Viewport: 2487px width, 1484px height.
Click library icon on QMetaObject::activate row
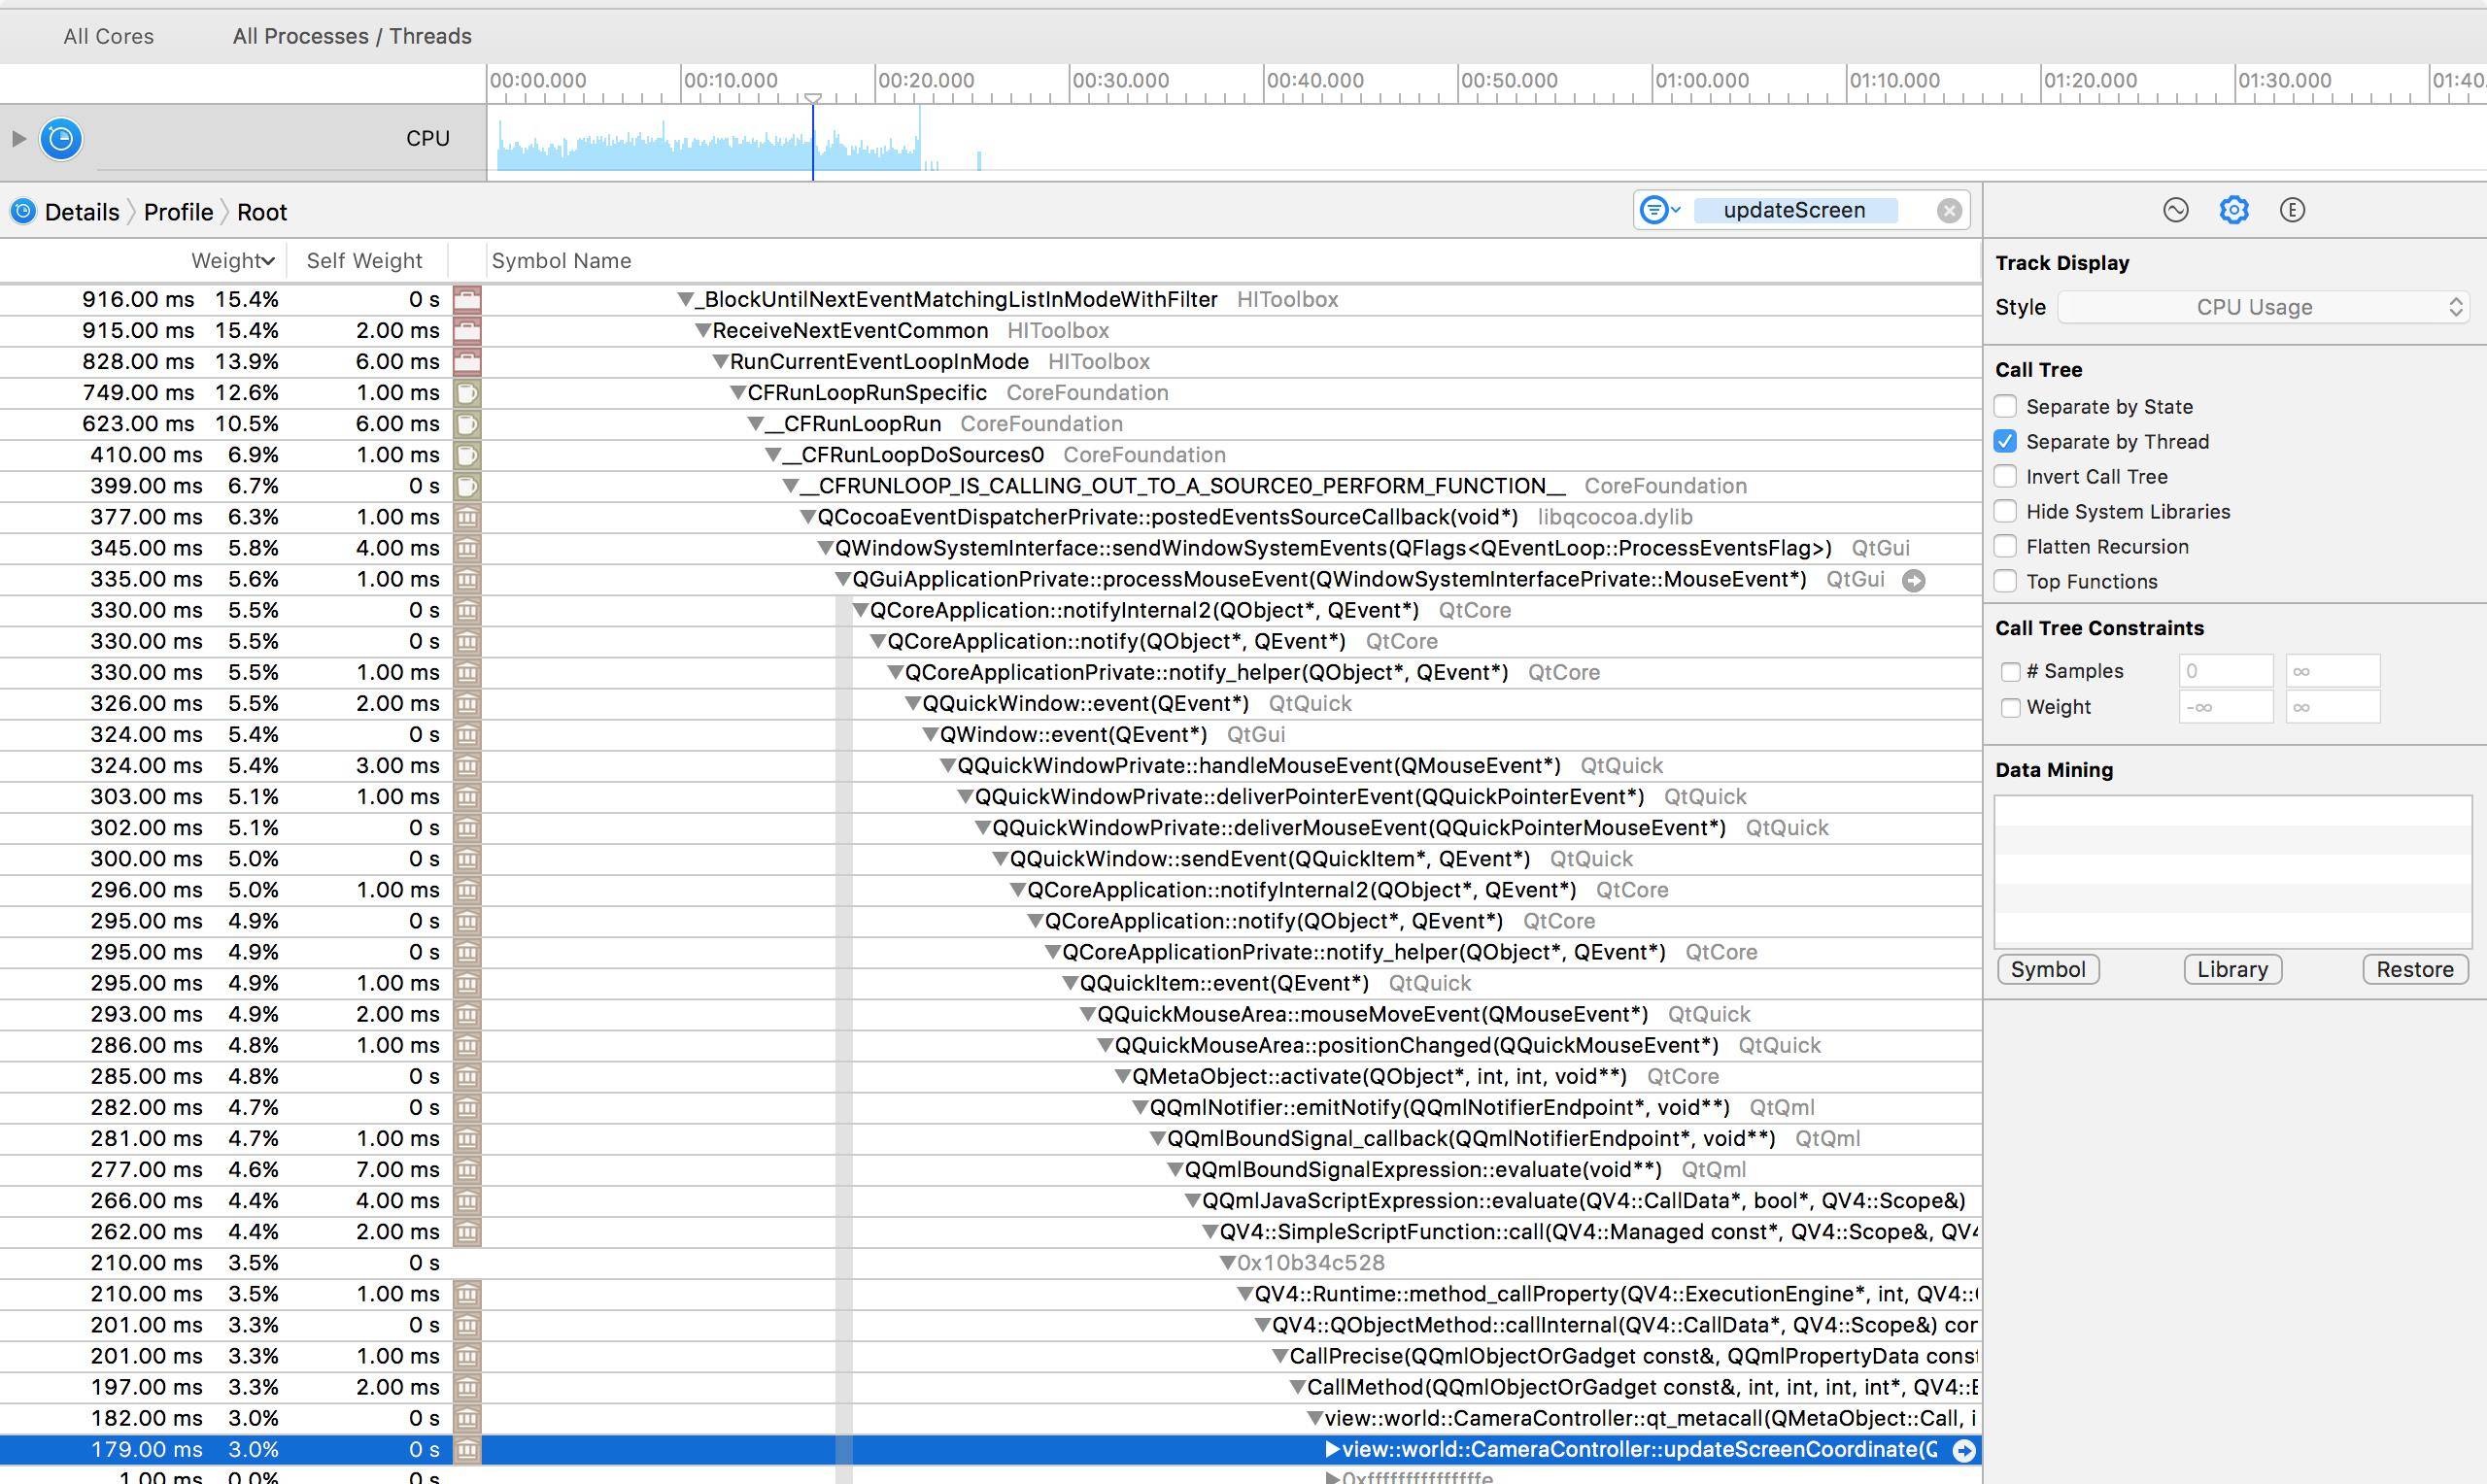[x=467, y=1076]
